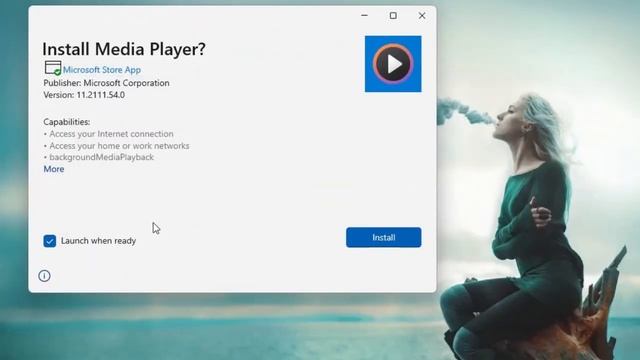Uncheck the Launch when ready checkbox

coord(50,241)
